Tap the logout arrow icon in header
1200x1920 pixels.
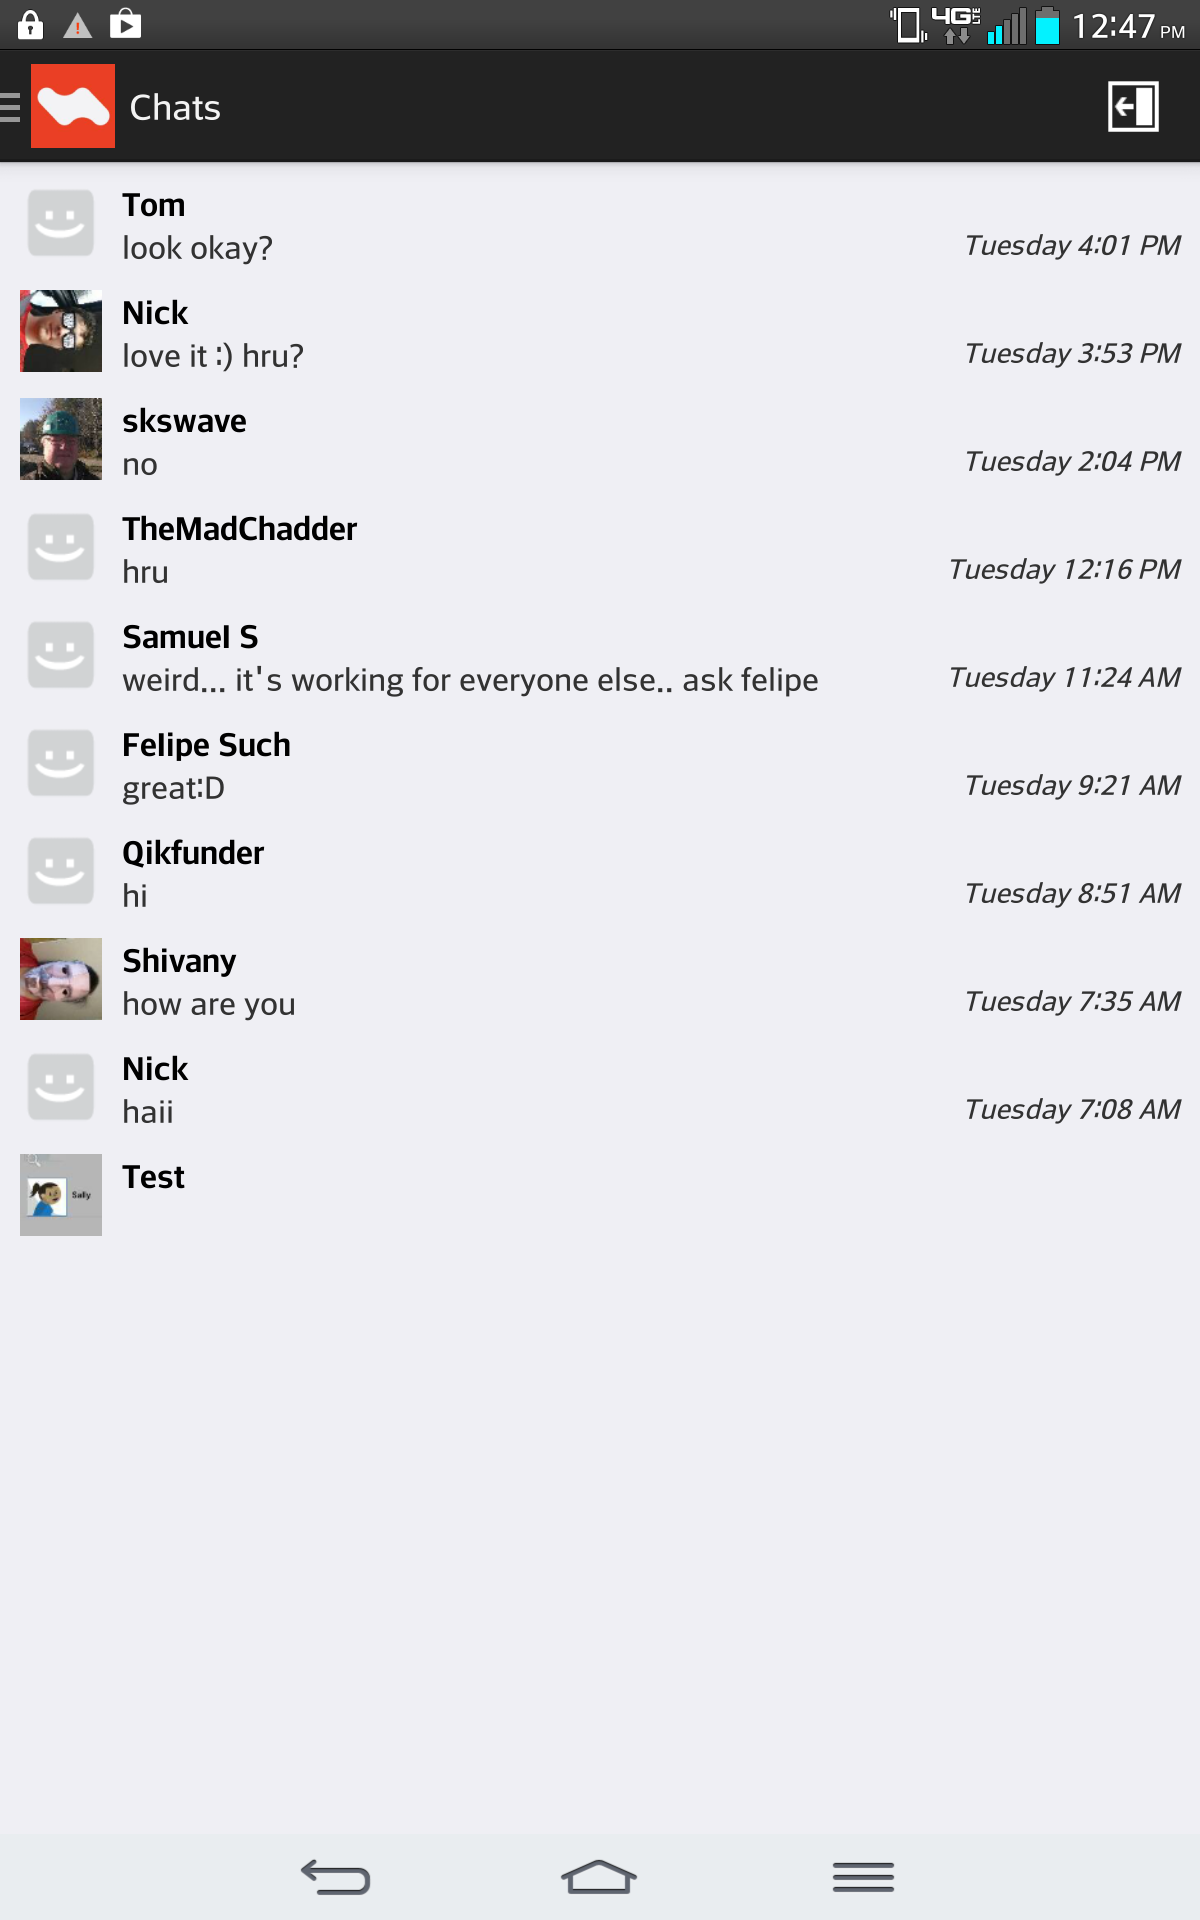(x=1133, y=106)
